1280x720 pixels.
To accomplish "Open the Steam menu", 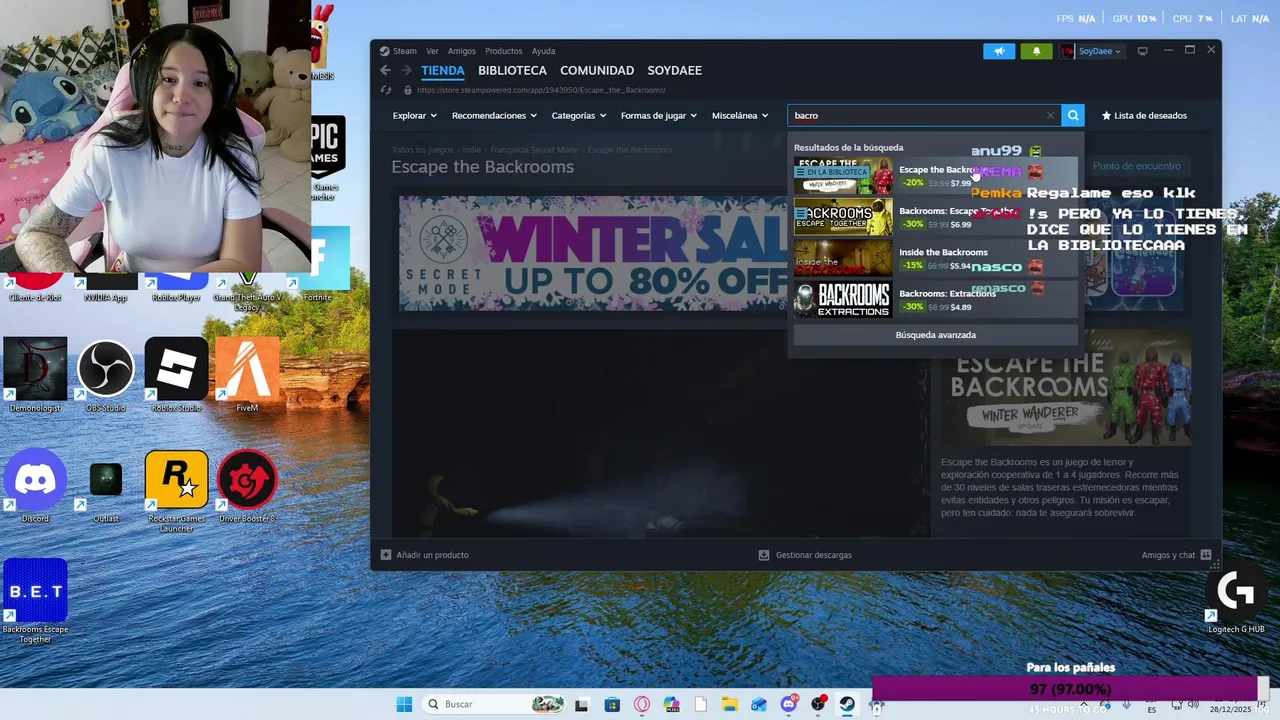I will click(405, 51).
